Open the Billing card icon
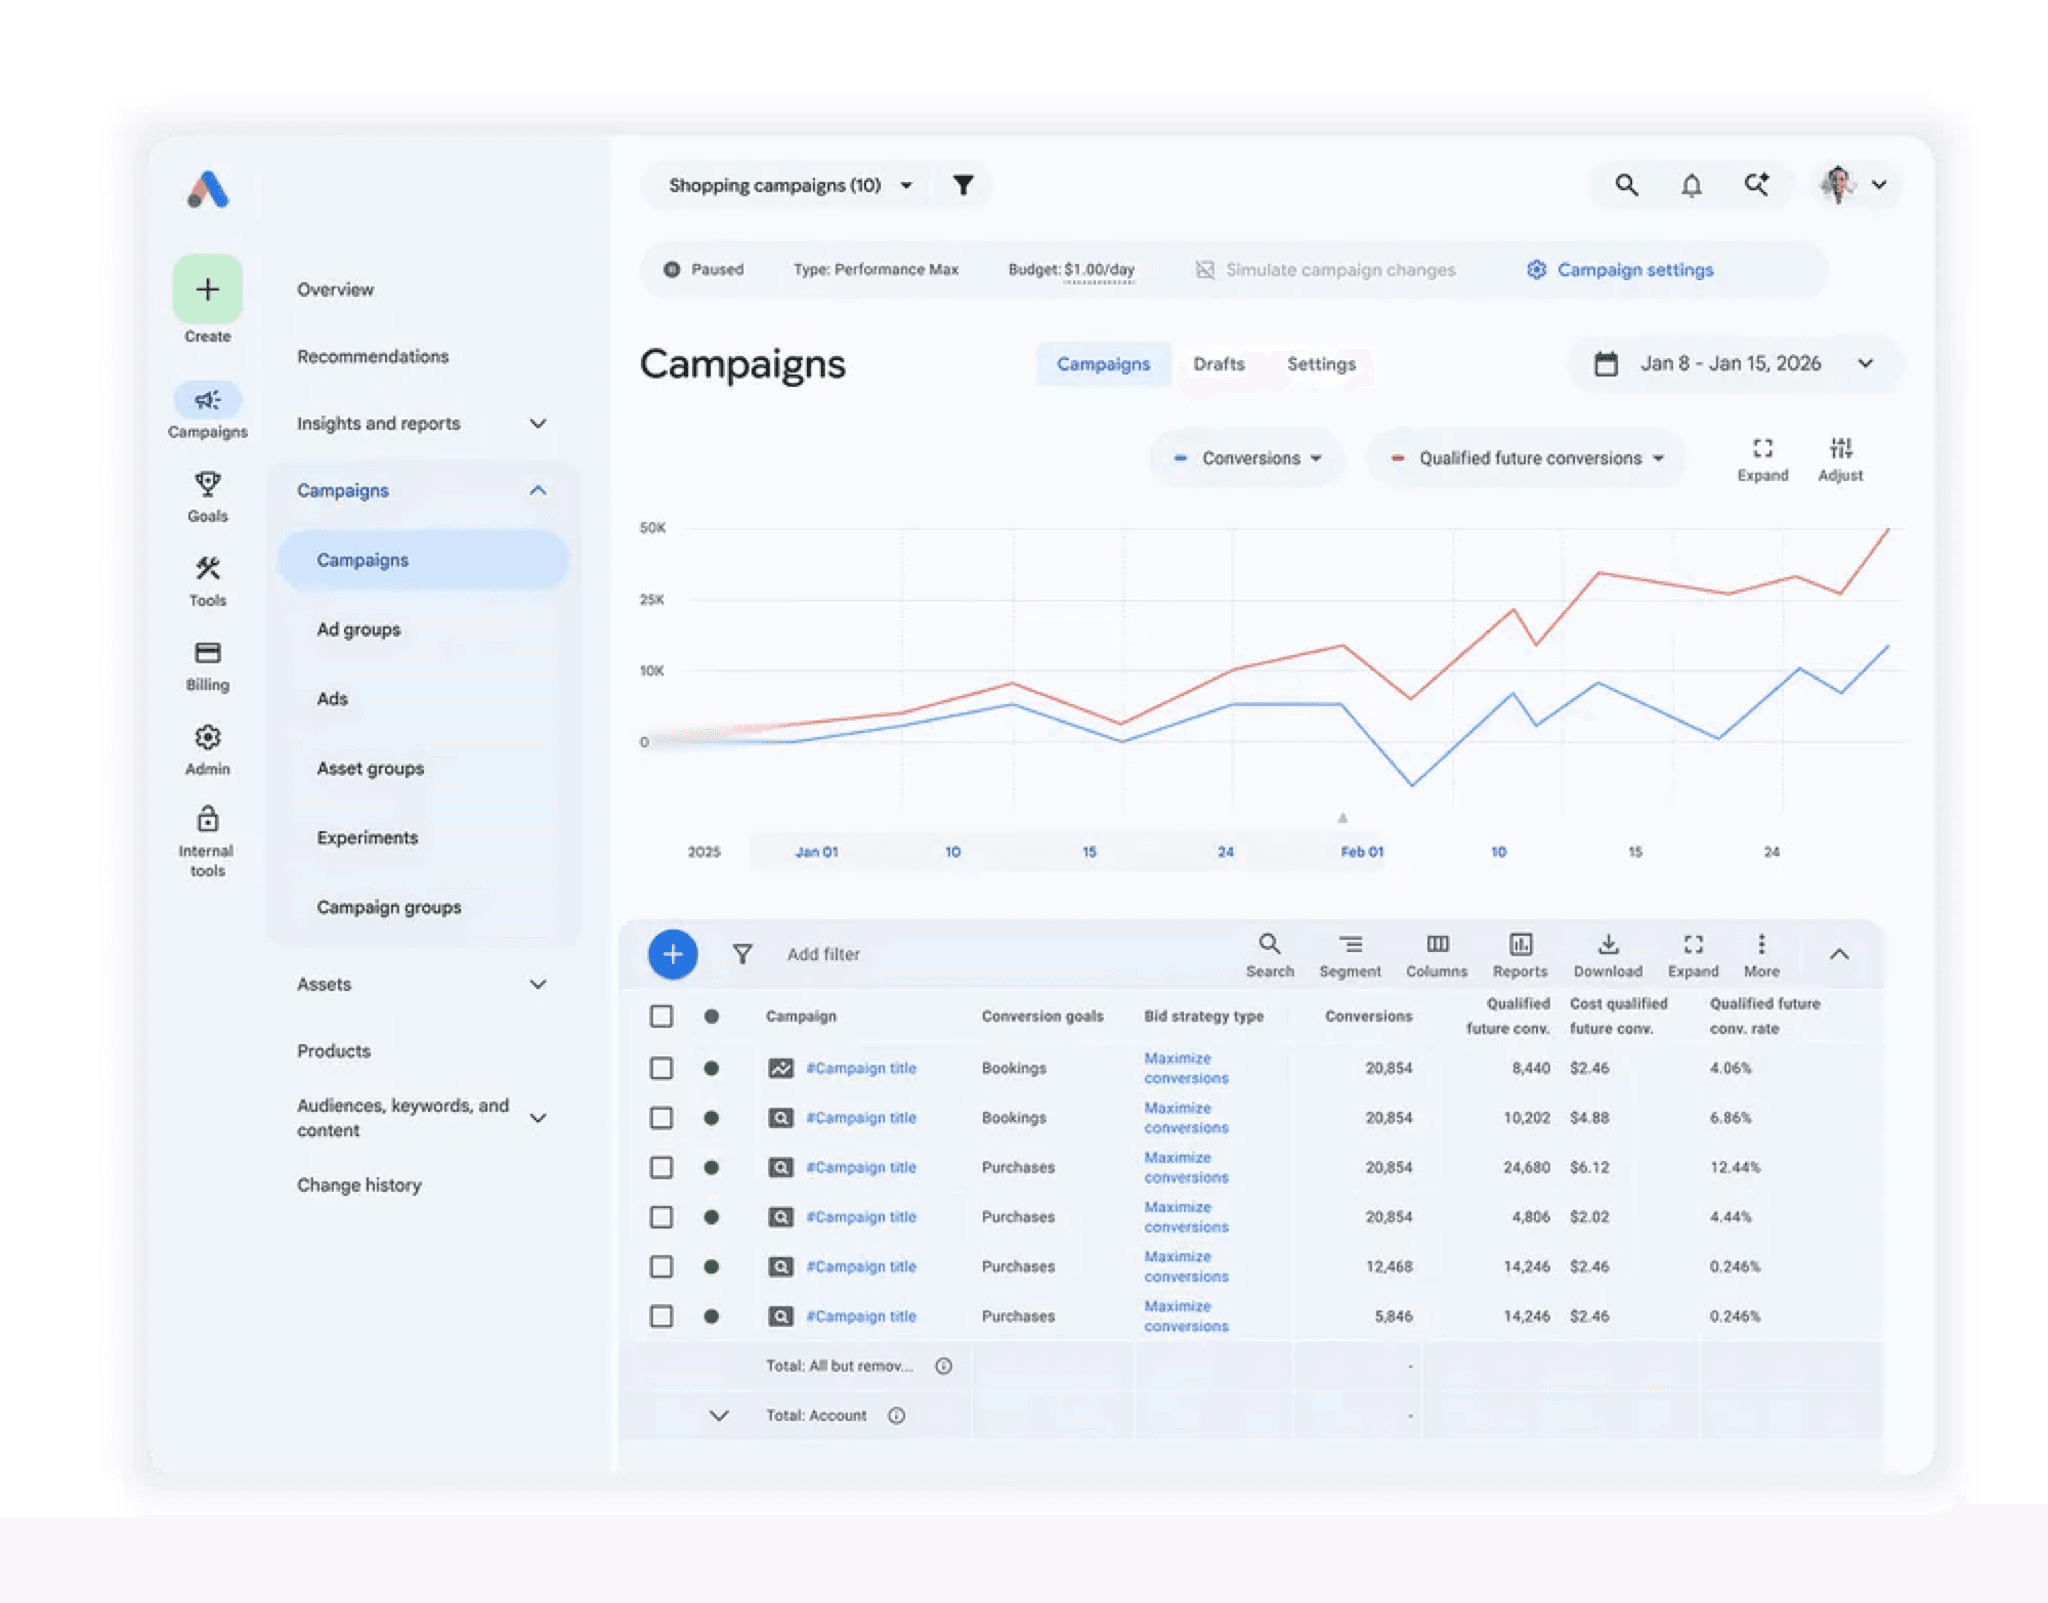Screen dimensions: 2048x1603 (207, 653)
